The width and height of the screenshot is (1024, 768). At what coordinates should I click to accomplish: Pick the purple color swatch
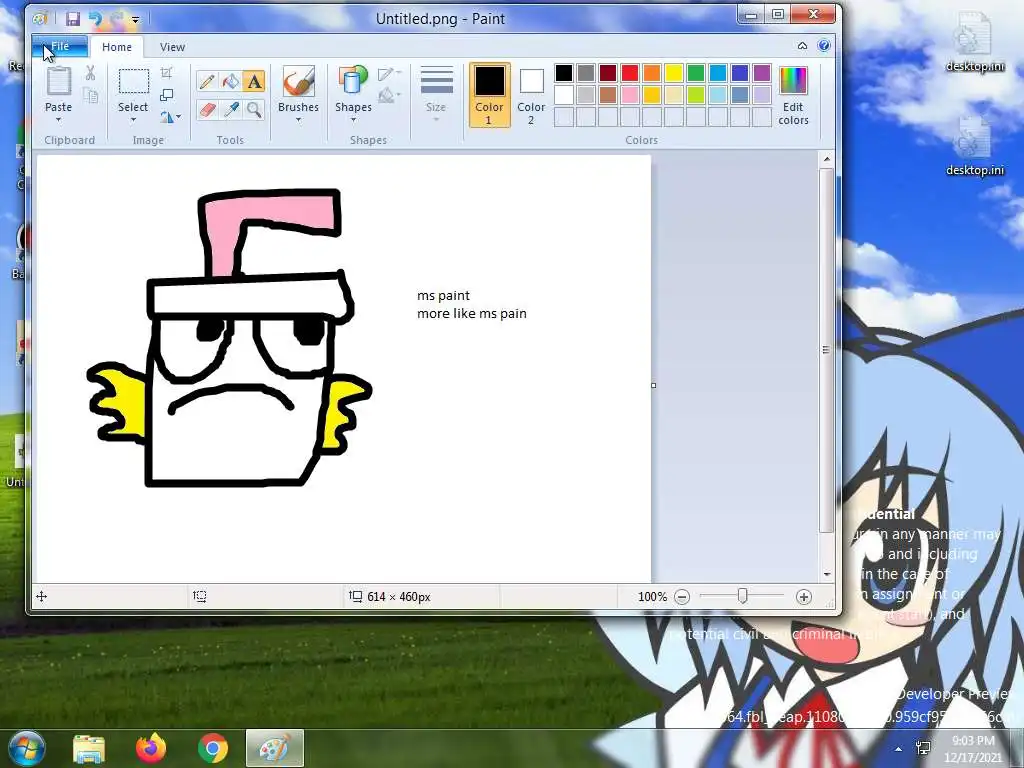coord(761,72)
